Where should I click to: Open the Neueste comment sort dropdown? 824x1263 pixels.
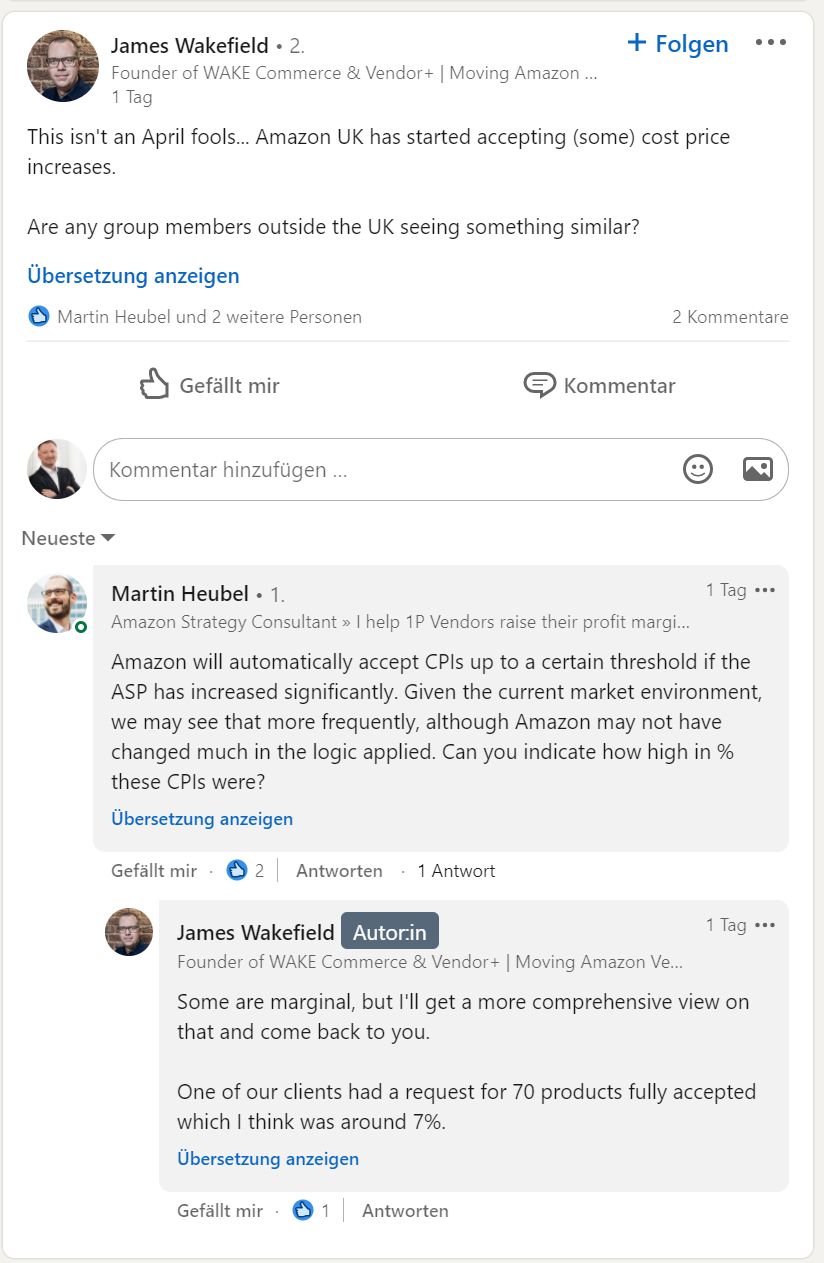click(68, 538)
